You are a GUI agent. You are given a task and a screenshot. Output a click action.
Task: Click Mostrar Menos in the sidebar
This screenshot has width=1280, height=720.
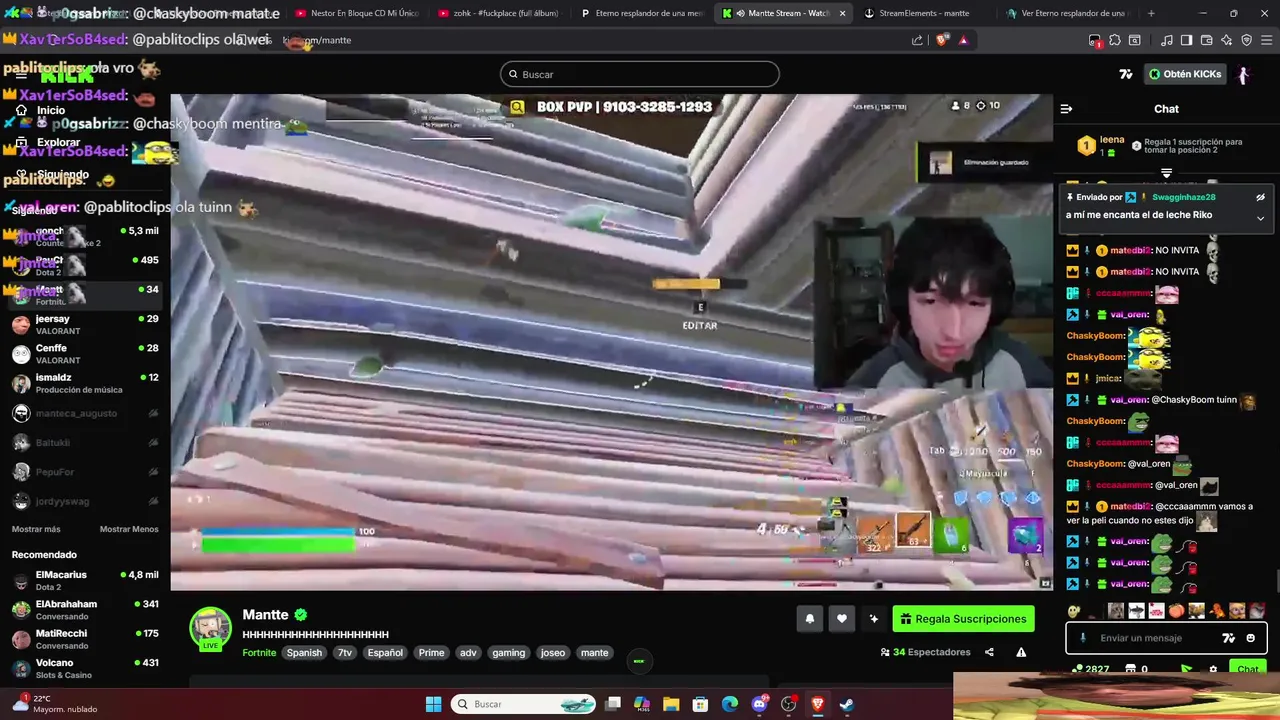click(129, 529)
